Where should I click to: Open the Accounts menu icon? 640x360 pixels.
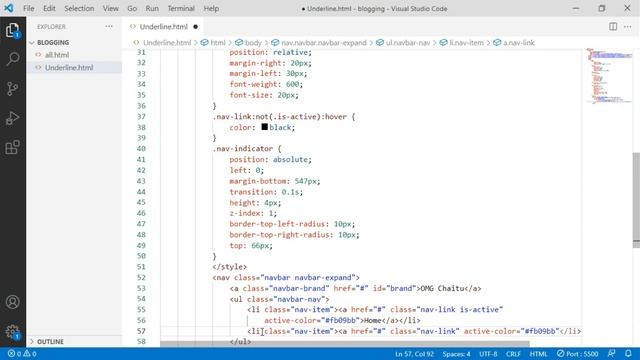point(13,302)
